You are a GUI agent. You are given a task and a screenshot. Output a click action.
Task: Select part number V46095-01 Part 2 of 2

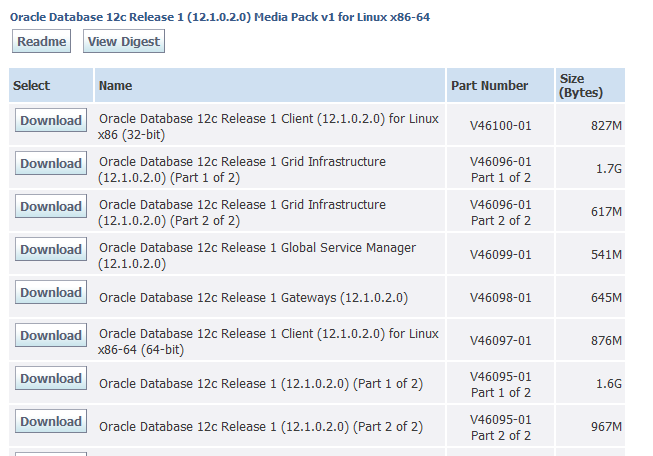pos(501,427)
